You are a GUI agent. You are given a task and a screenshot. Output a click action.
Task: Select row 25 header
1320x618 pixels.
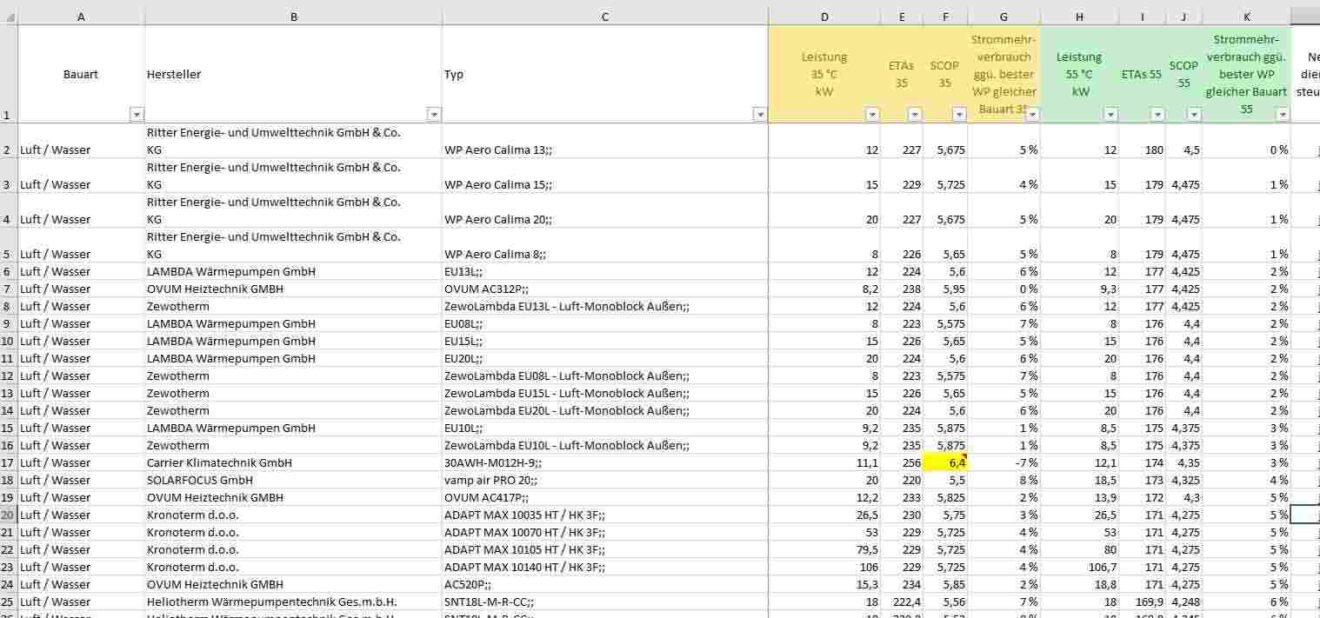pos(8,602)
